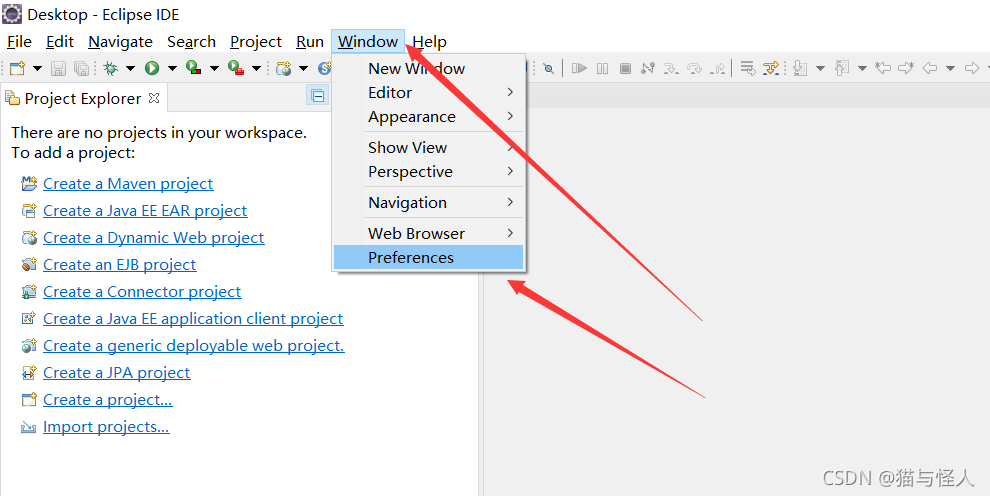Expand the Editor submenu

[x=429, y=93]
